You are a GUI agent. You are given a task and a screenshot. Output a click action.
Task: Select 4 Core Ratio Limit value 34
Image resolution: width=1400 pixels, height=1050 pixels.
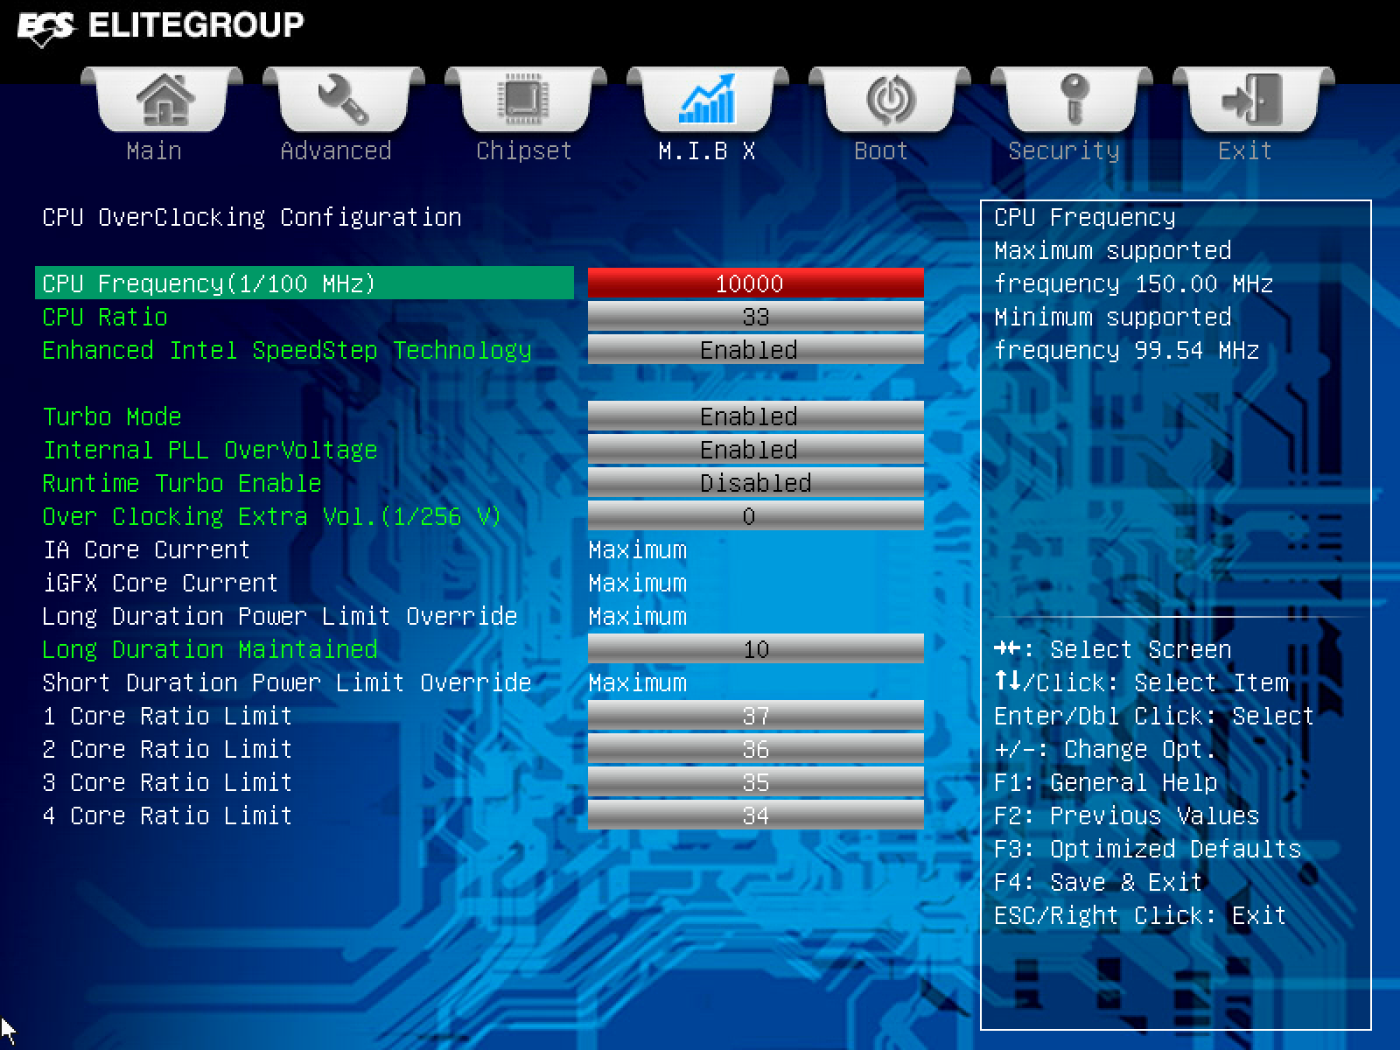(x=756, y=815)
